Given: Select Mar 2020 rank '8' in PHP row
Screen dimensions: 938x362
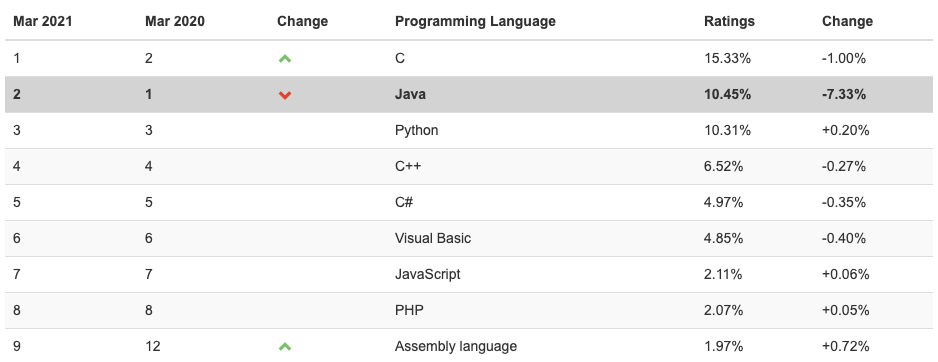Looking at the screenshot, I should pos(148,310).
